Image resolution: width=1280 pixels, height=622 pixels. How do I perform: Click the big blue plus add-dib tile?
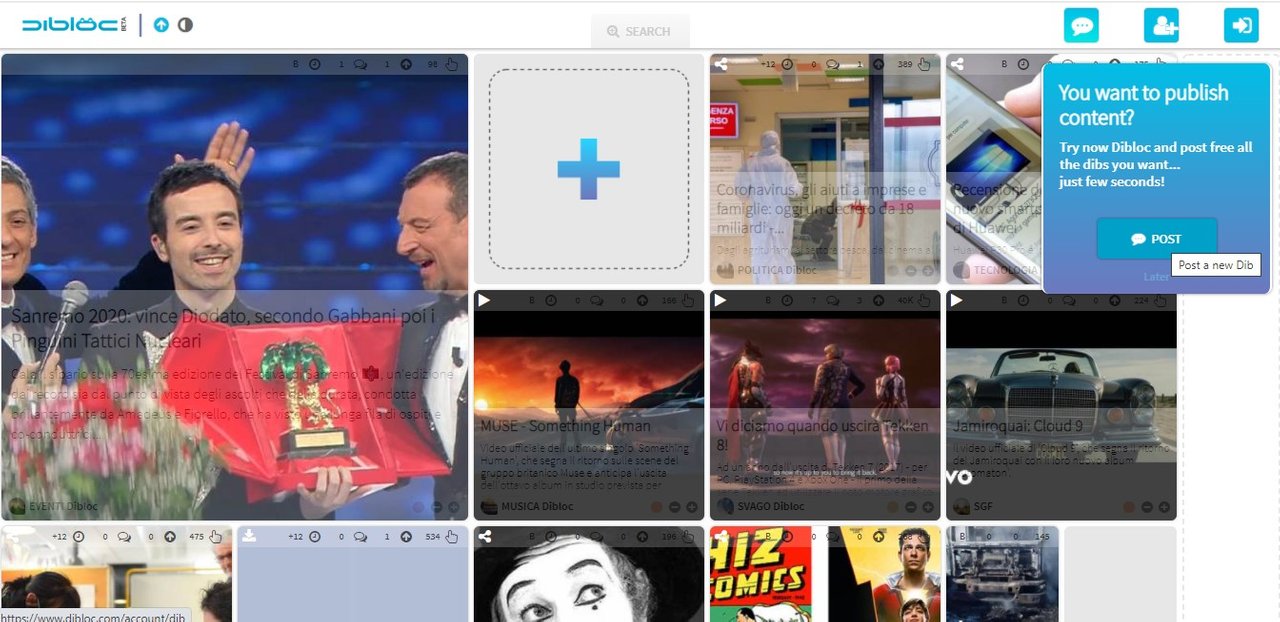[589, 169]
